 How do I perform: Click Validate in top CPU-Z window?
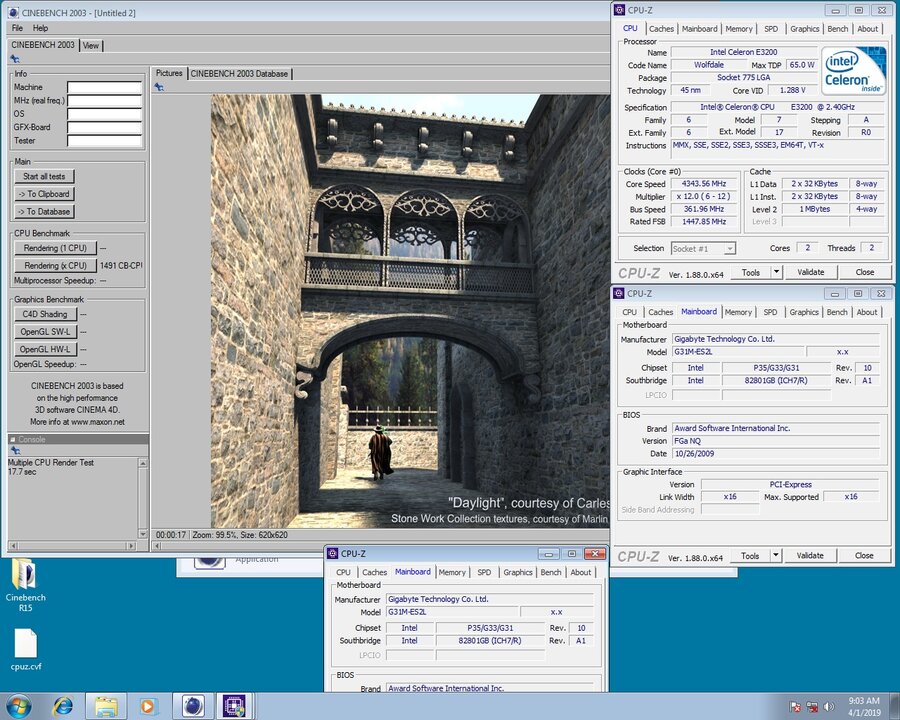pos(810,272)
